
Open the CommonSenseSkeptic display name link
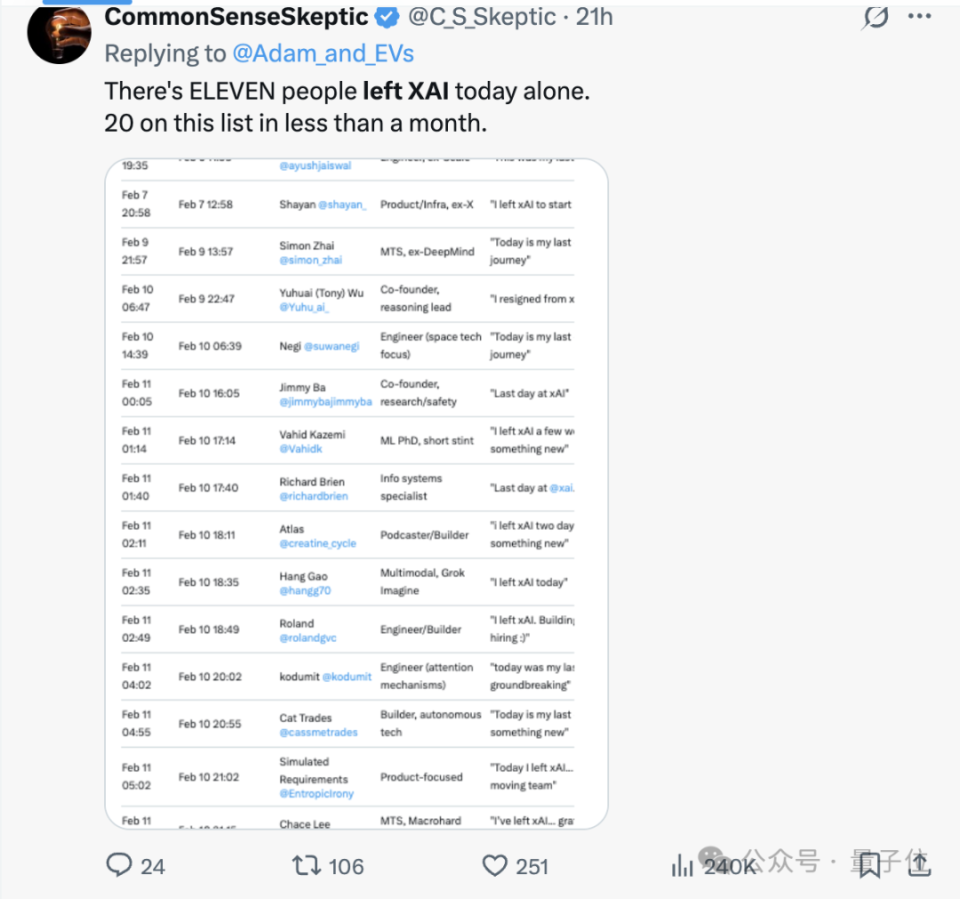click(236, 17)
